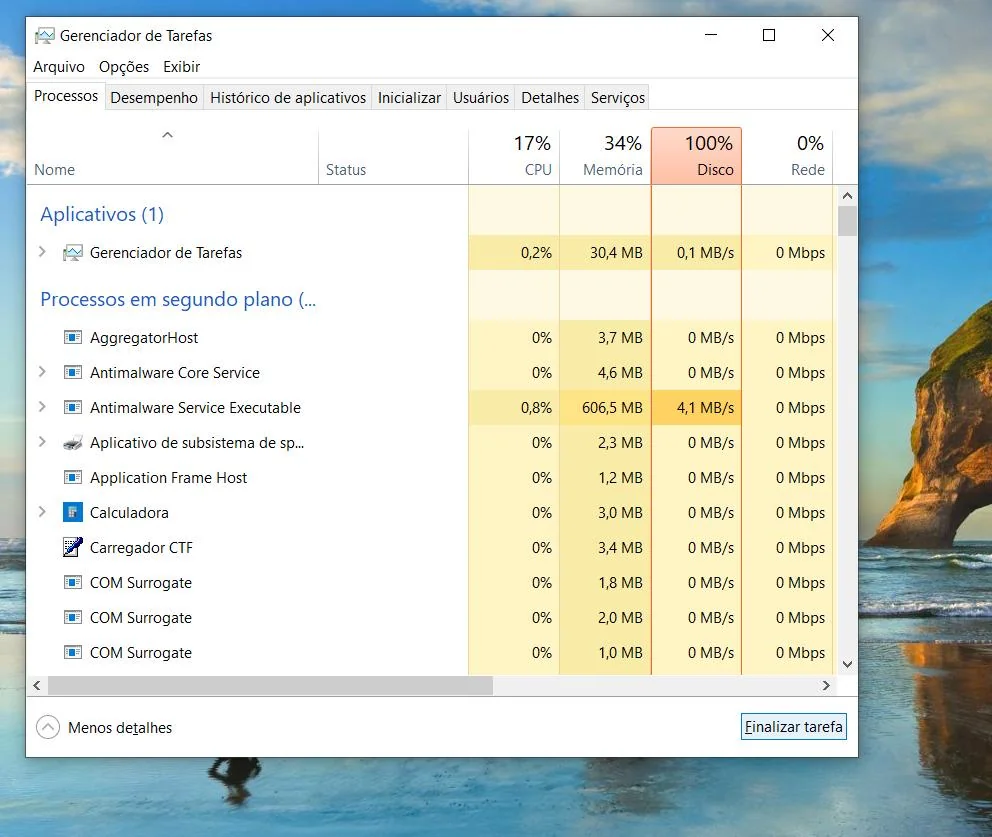
Task: Select the AggregatorHost process name
Action: 144,338
